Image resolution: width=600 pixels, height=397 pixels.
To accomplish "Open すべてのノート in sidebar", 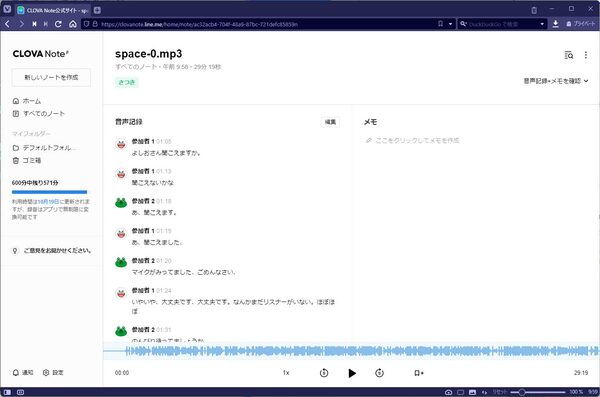I will 39,114.
